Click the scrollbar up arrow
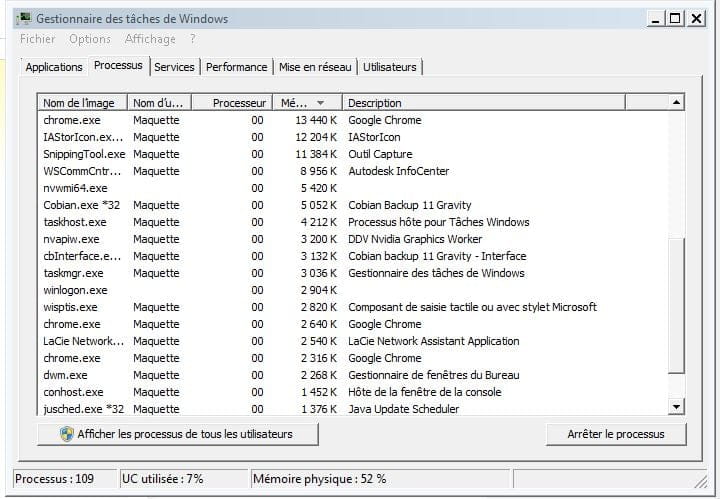The width and height of the screenshot is (720, 499). click(x=676, y=102)
